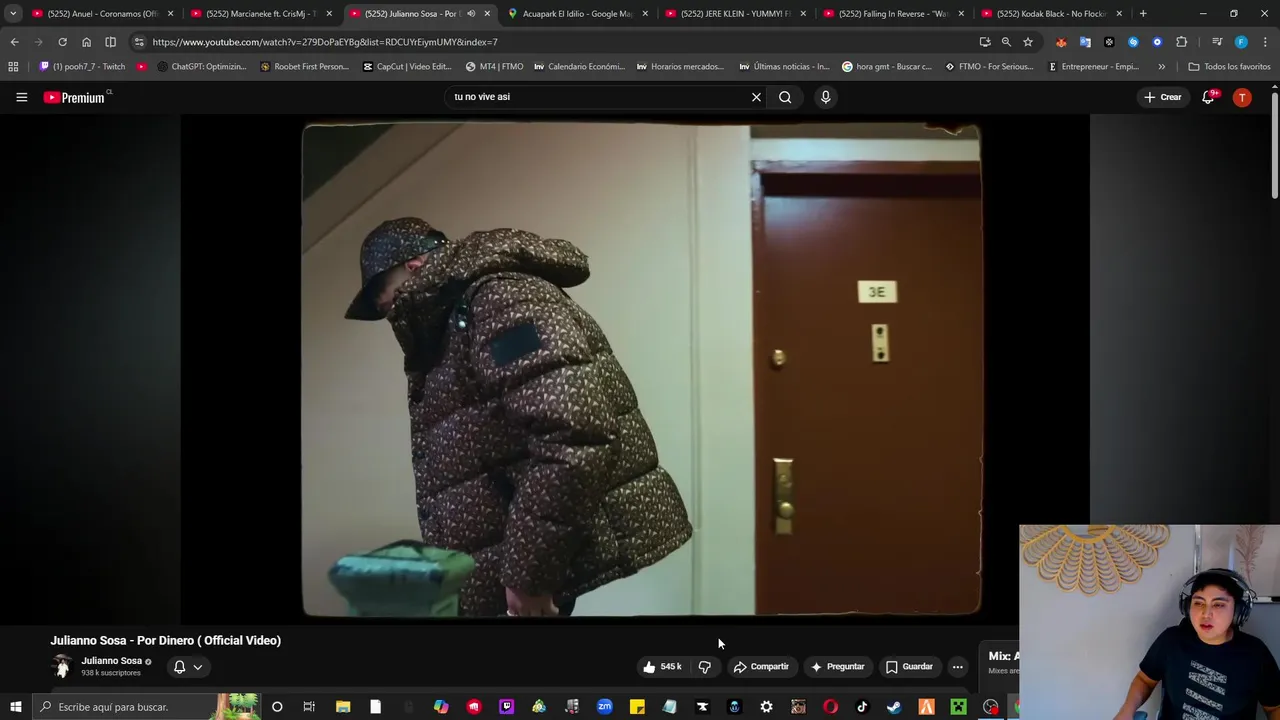Clear the search text with the X
This screenshot has height=720, width=1280.
coord(756,97)
